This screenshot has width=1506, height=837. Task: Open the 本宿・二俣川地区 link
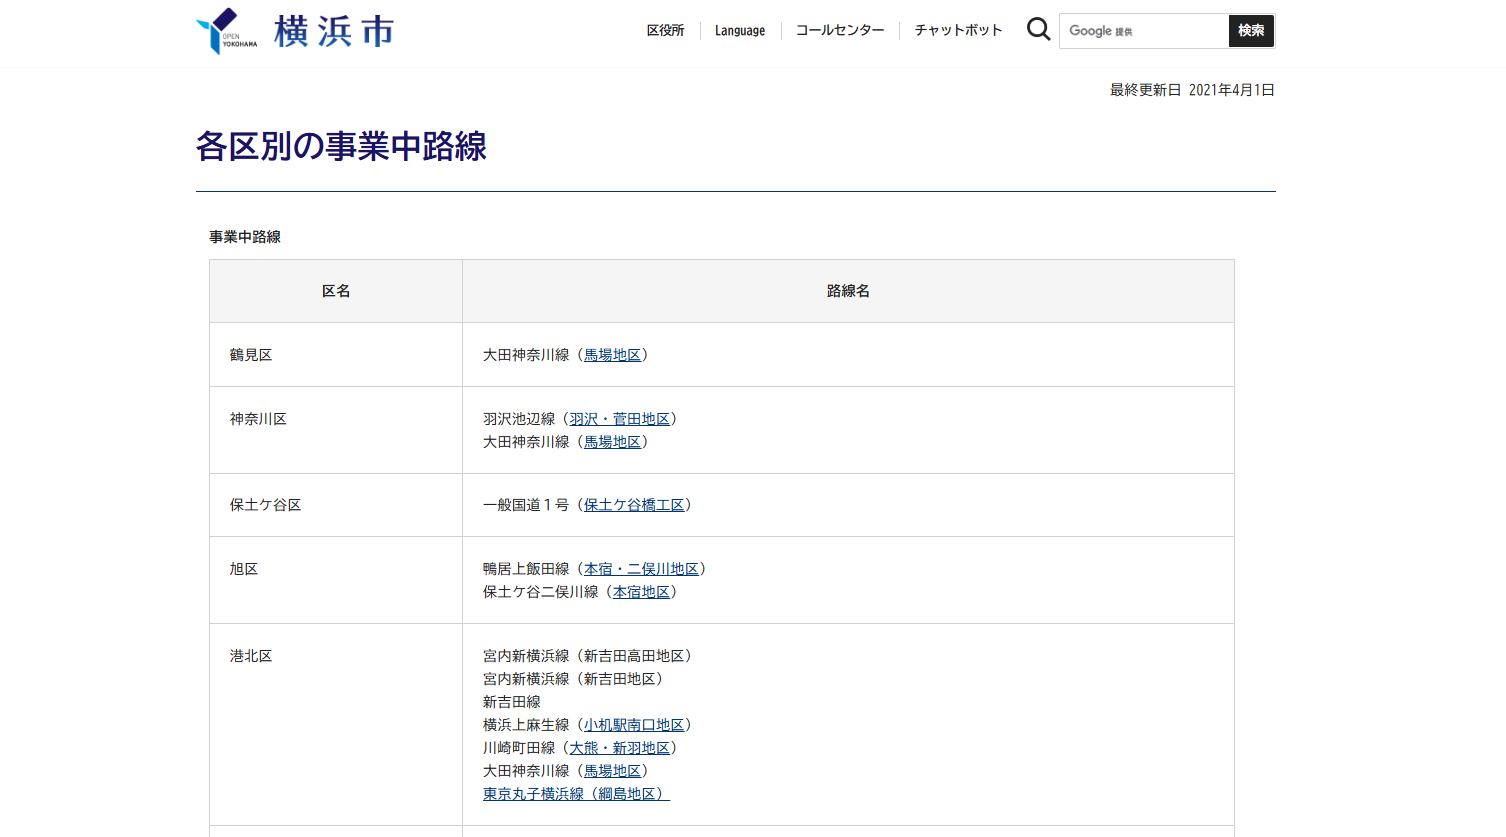tap(641, 569)
